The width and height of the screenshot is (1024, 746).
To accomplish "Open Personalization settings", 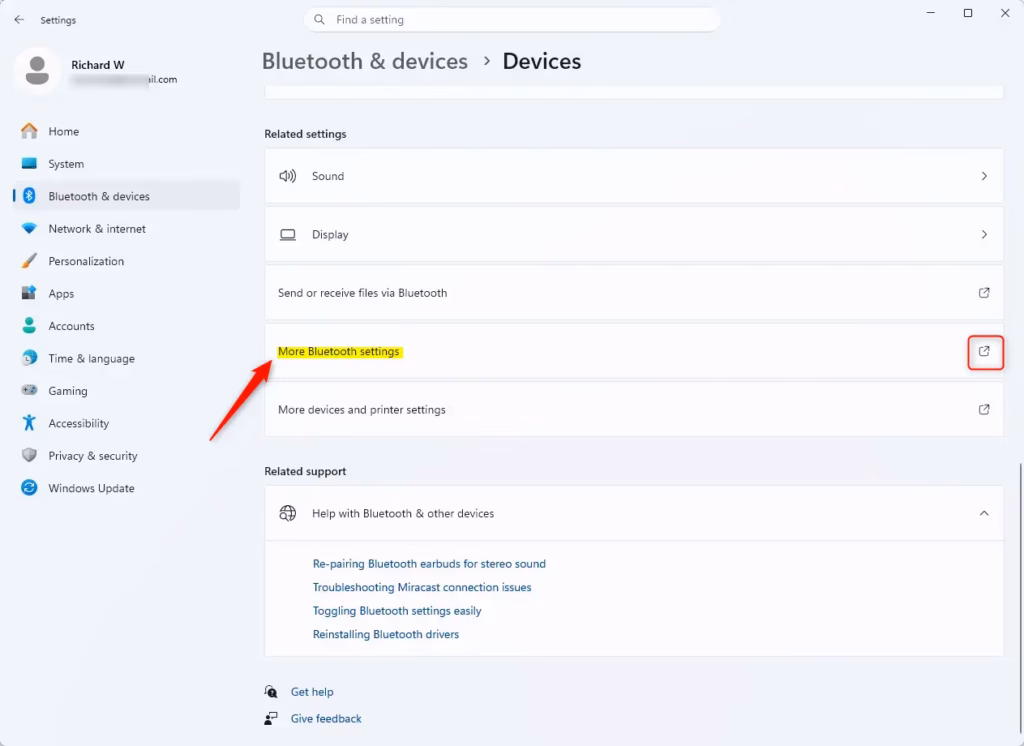I will (x=126, y=261).
